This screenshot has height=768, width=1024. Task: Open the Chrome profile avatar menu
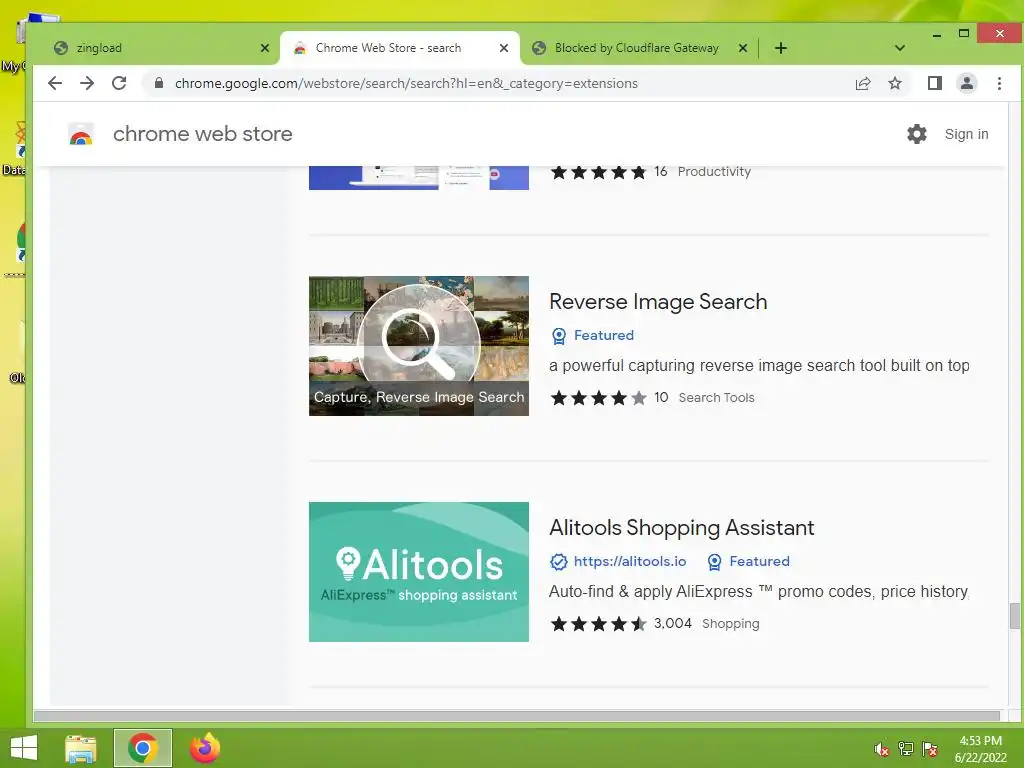[967, 83]
